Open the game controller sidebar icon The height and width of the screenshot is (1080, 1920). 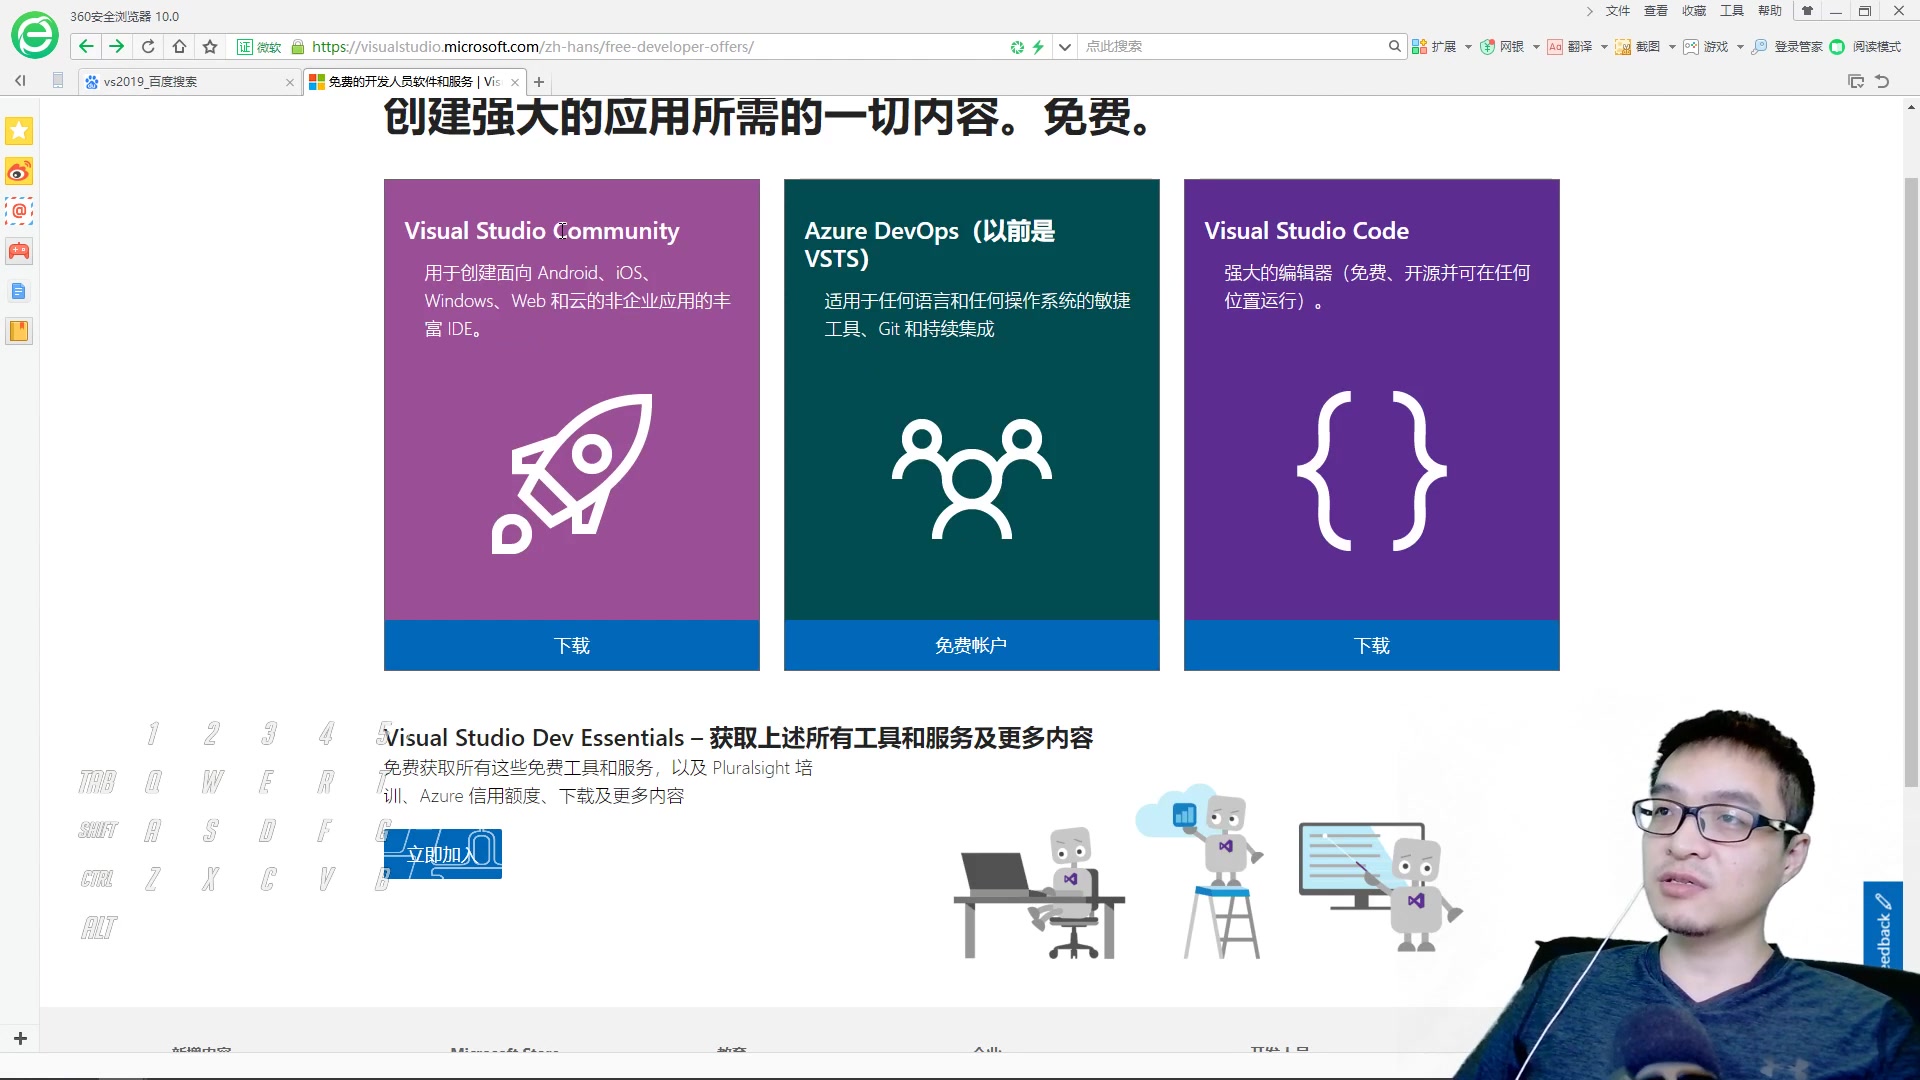(x=19, y=251)
